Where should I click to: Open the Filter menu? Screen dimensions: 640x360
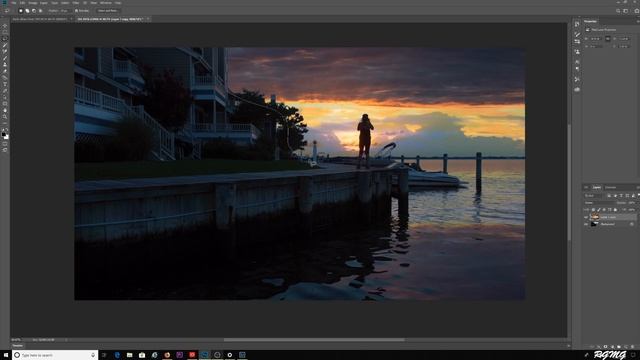(x=76, y=3)
